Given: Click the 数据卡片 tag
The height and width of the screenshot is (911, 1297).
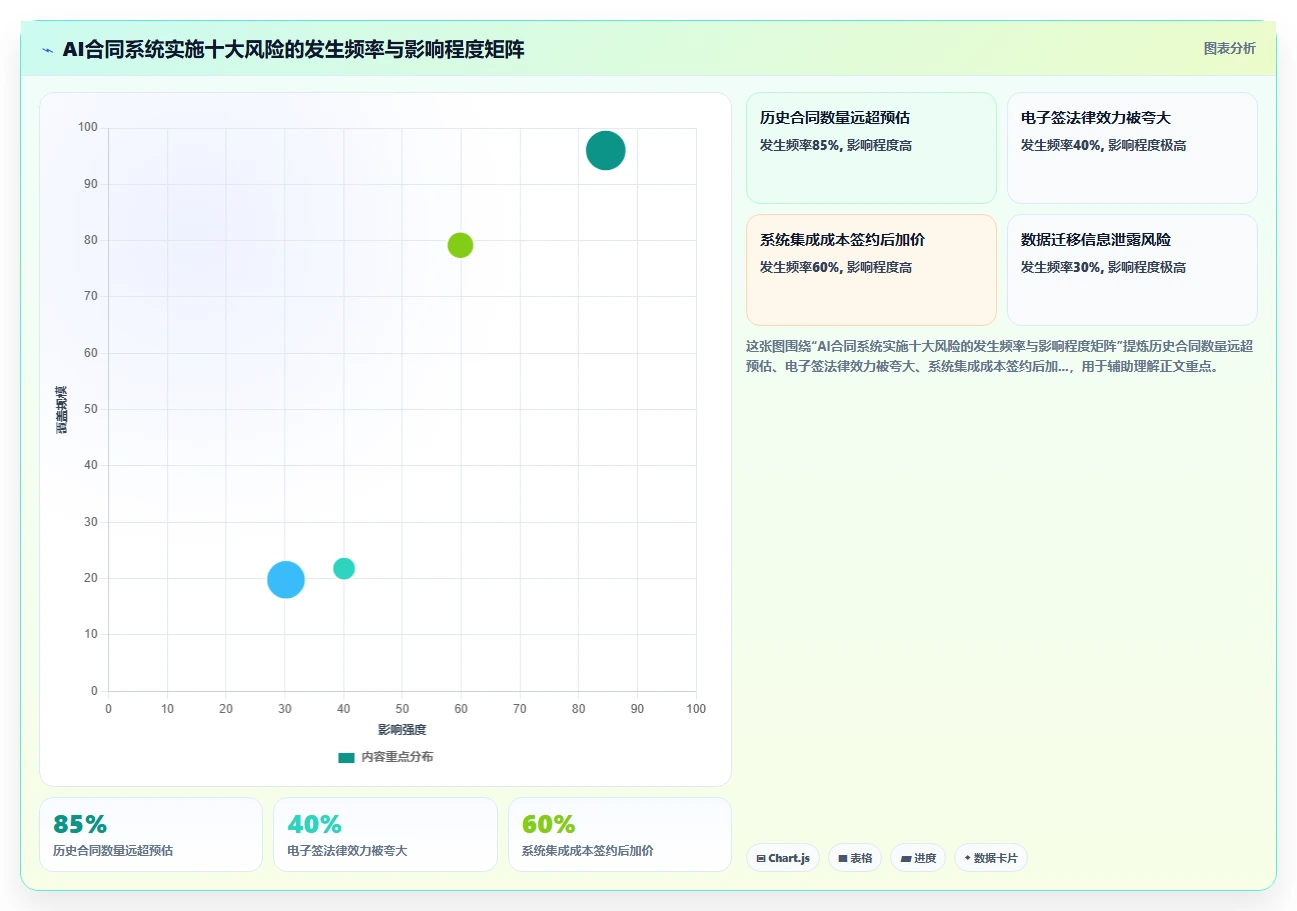Looking at the screenshot, I should click(991, 858).
